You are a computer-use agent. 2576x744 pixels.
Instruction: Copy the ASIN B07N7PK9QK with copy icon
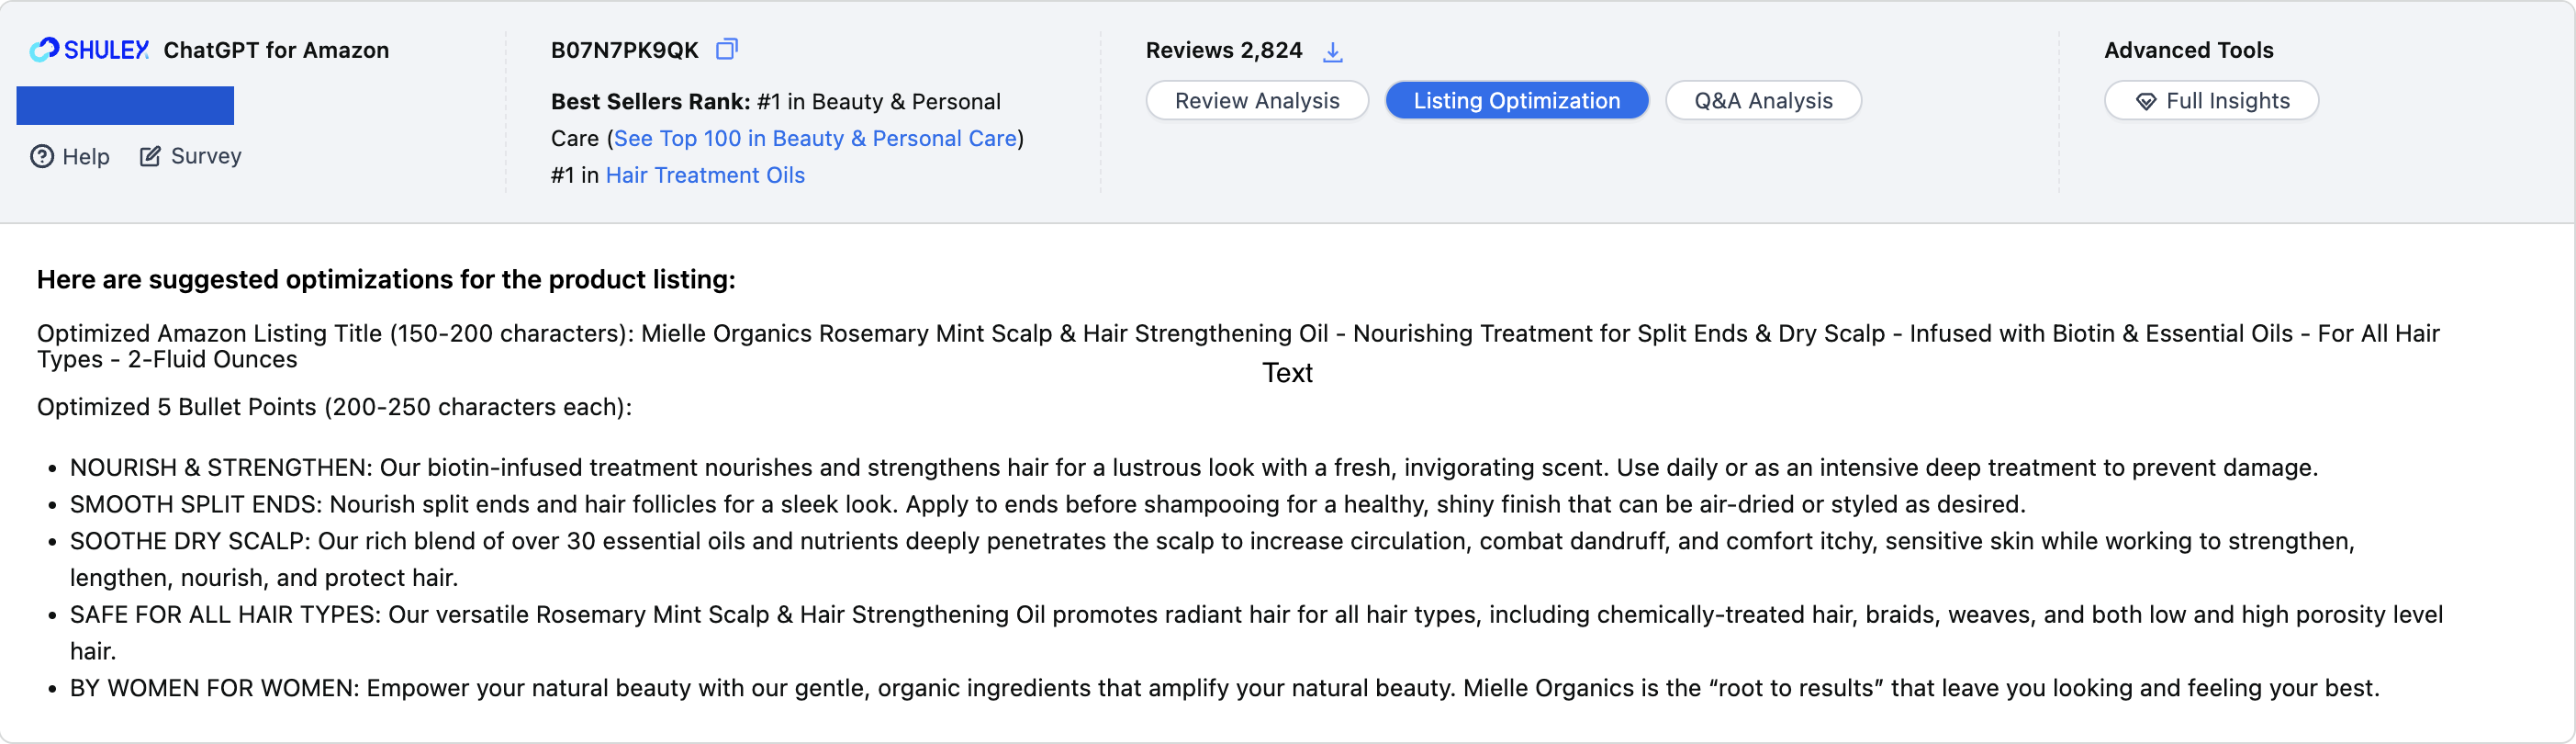[727, 49]
